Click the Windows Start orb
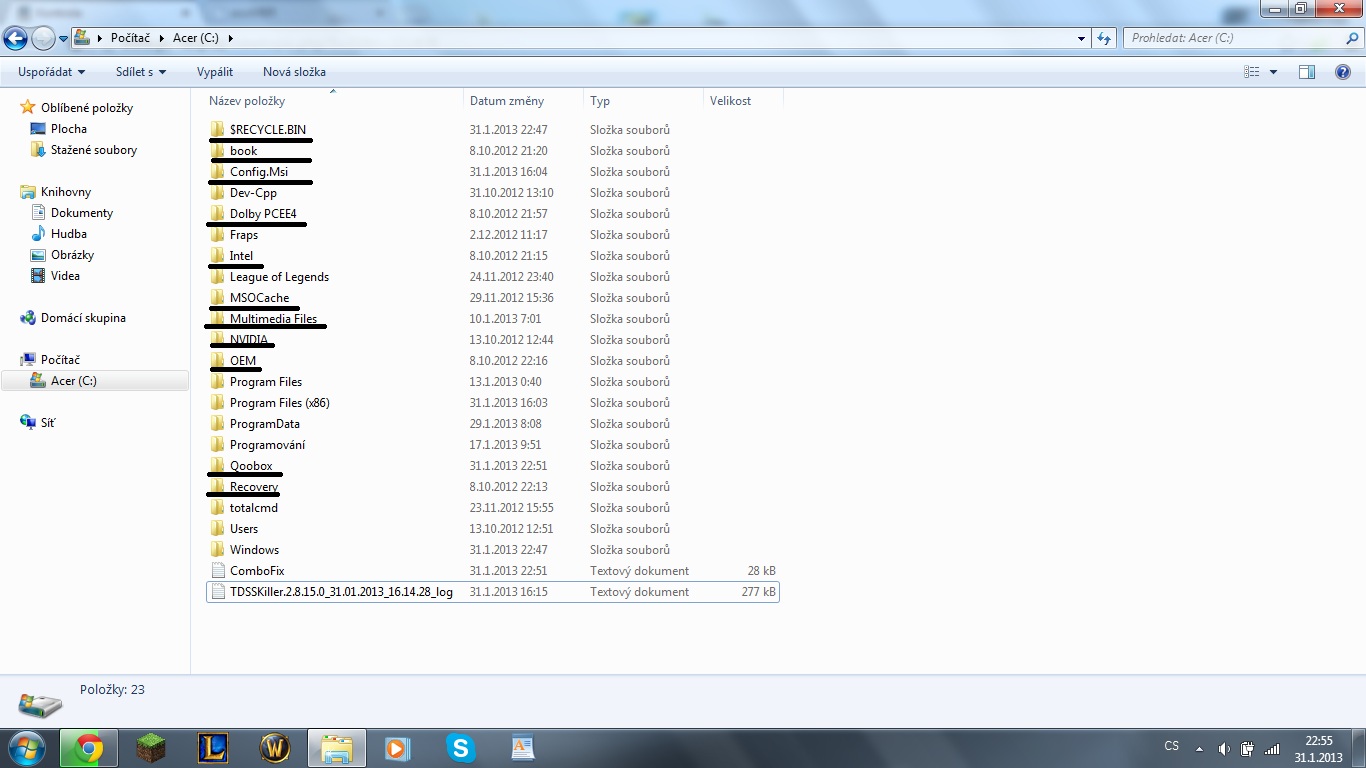1366x768 pixels. [25, 748]
